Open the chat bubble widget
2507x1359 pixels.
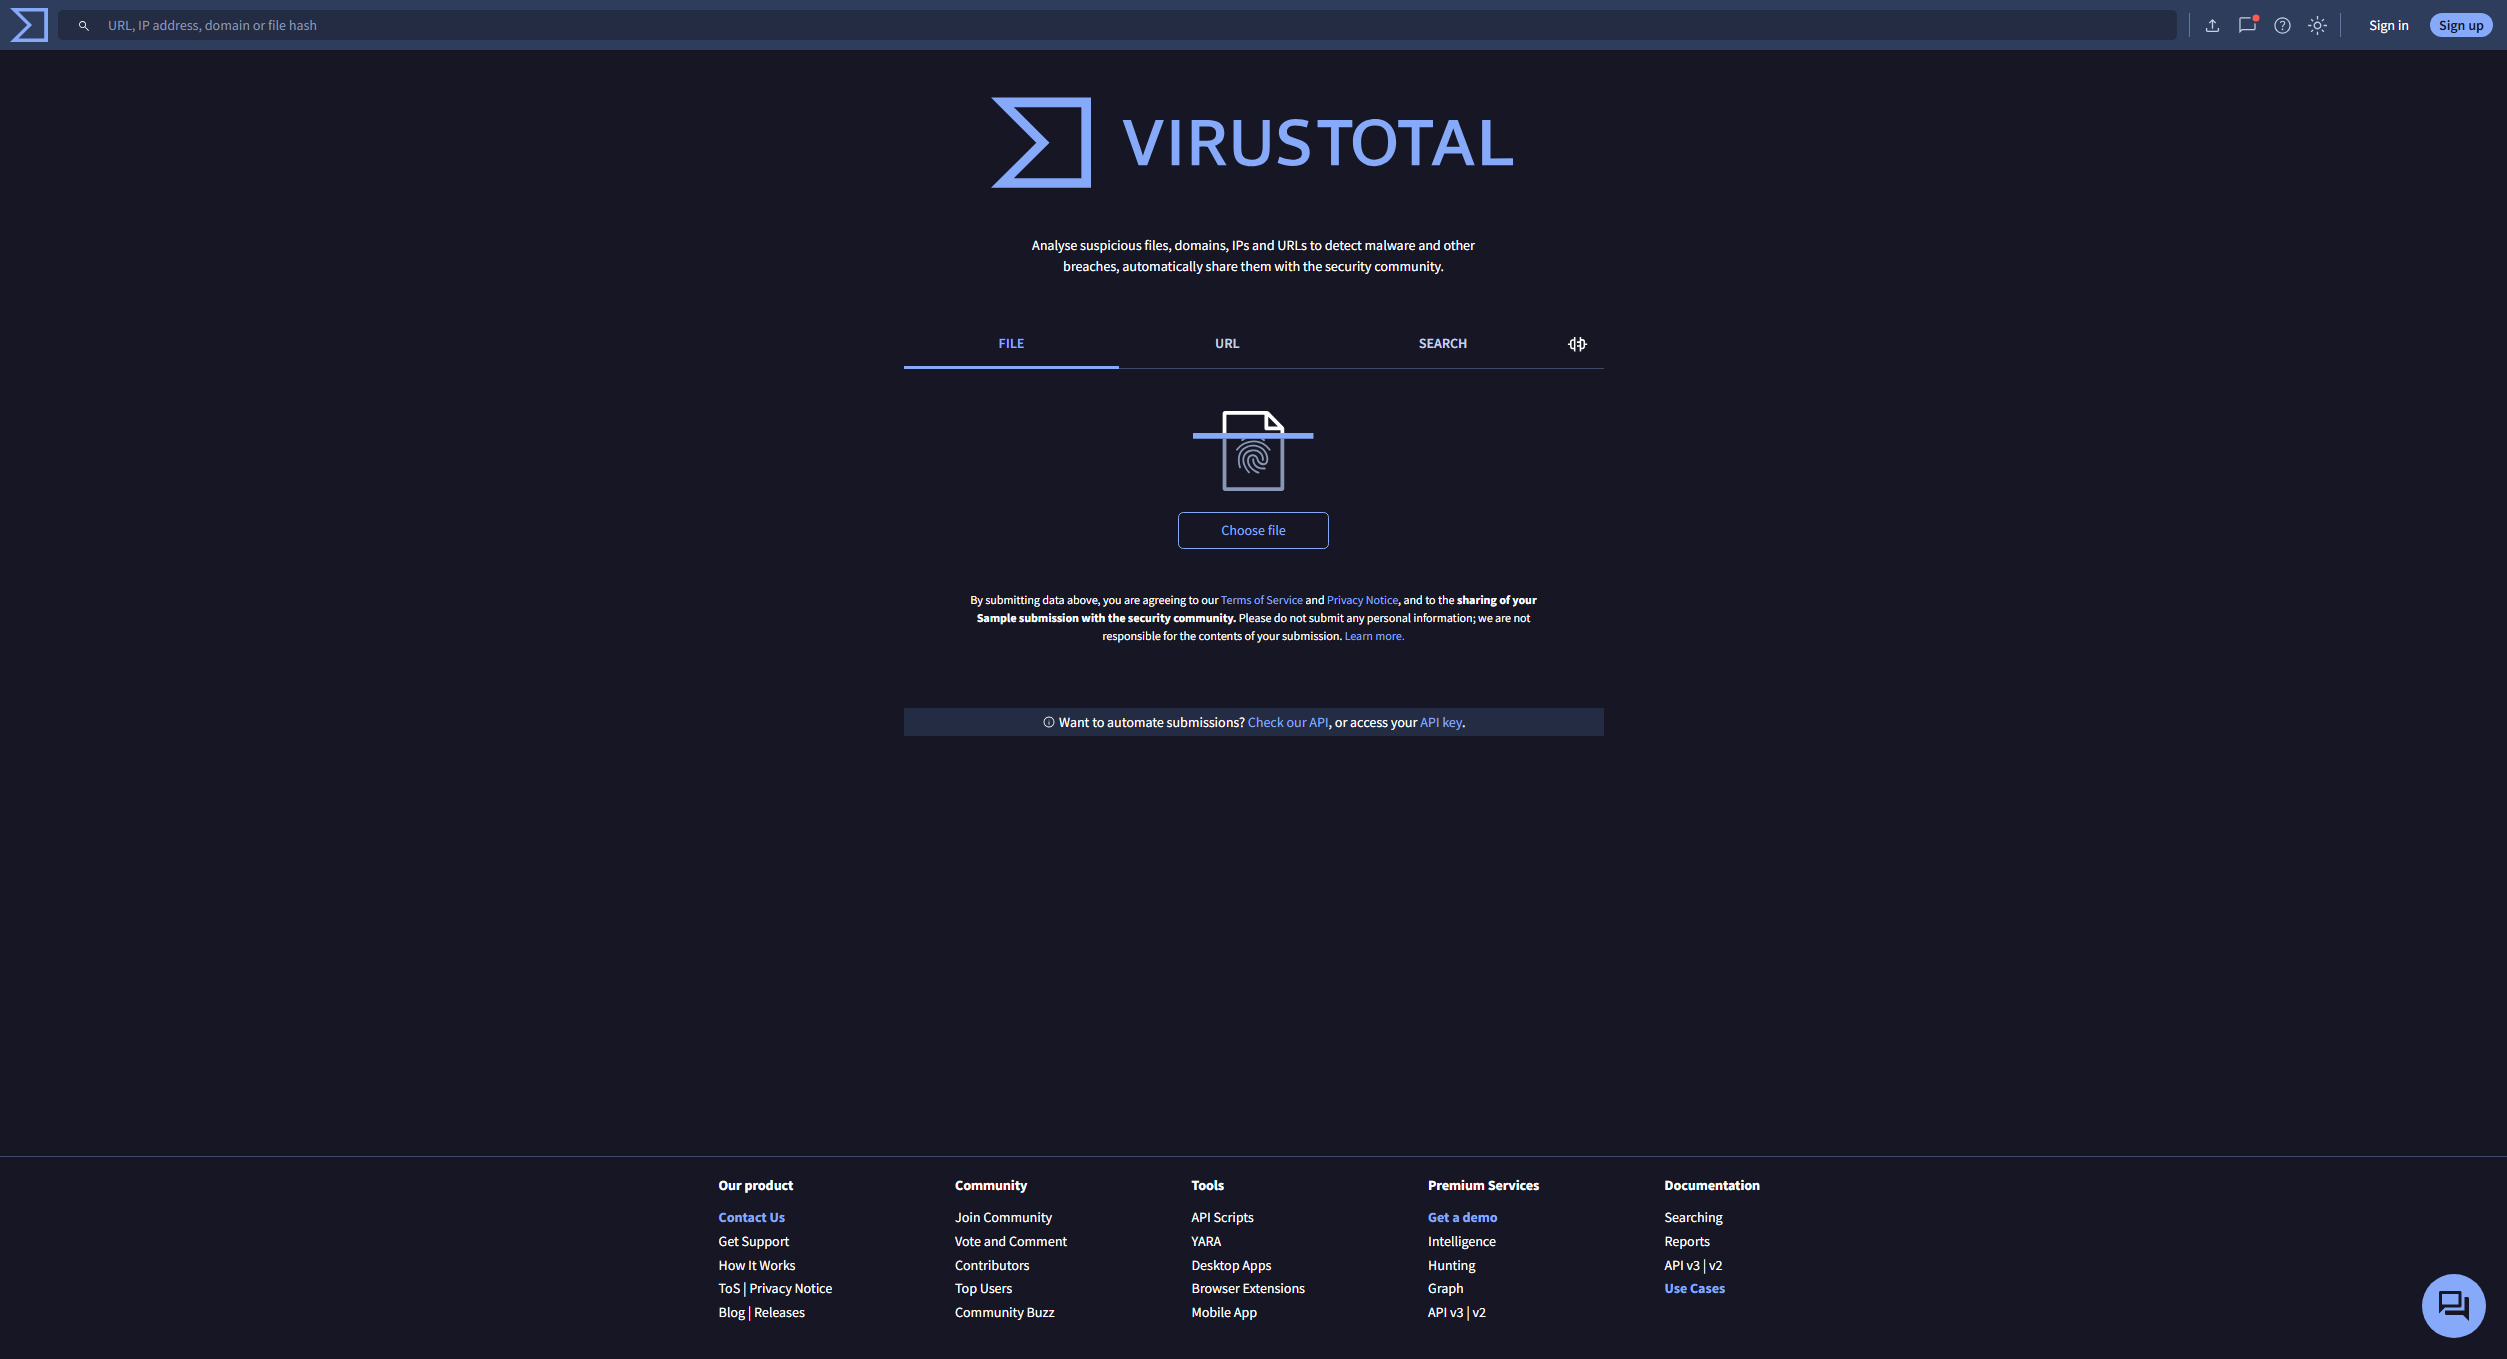[2453, 1305]
